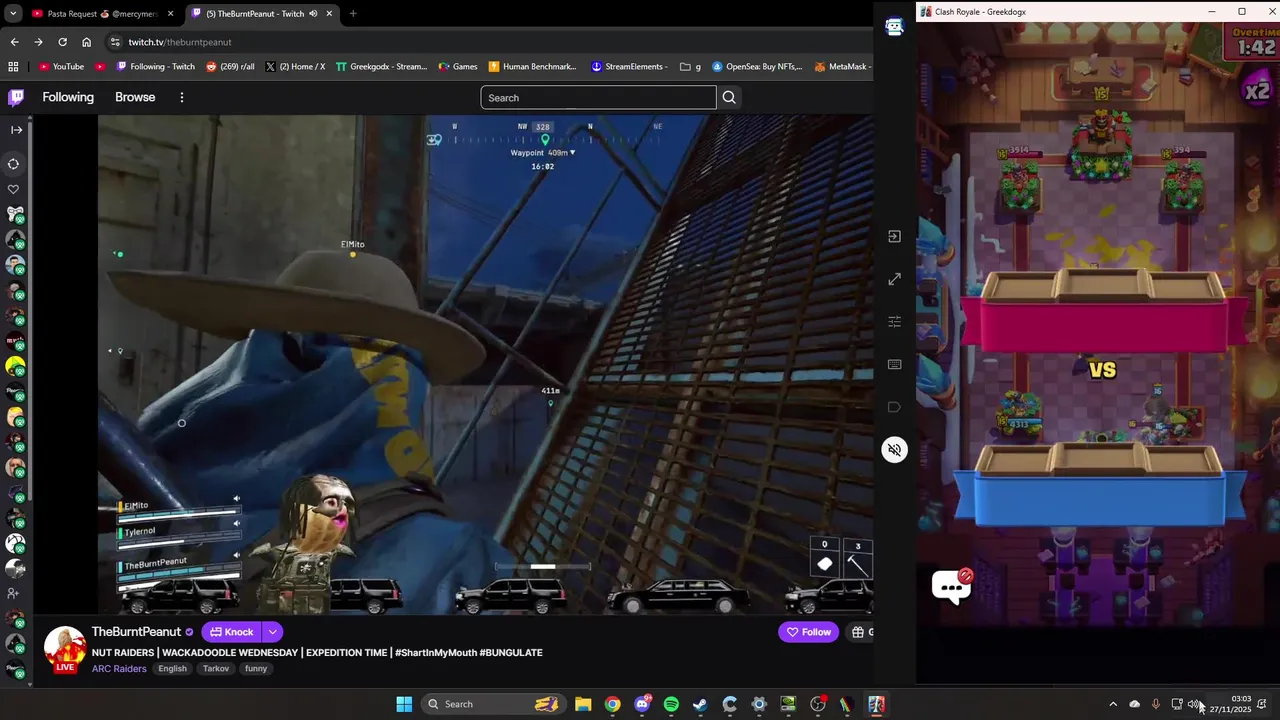Open the ARC Raiders category link
This screenshot has width=1280, height=720.
pos(119,668)
